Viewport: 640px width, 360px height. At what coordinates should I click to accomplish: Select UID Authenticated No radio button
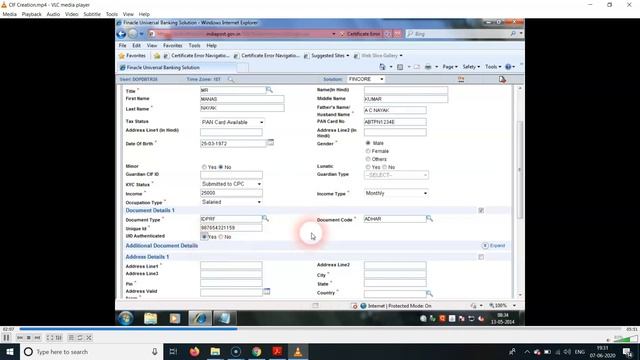tap(221, 237)
